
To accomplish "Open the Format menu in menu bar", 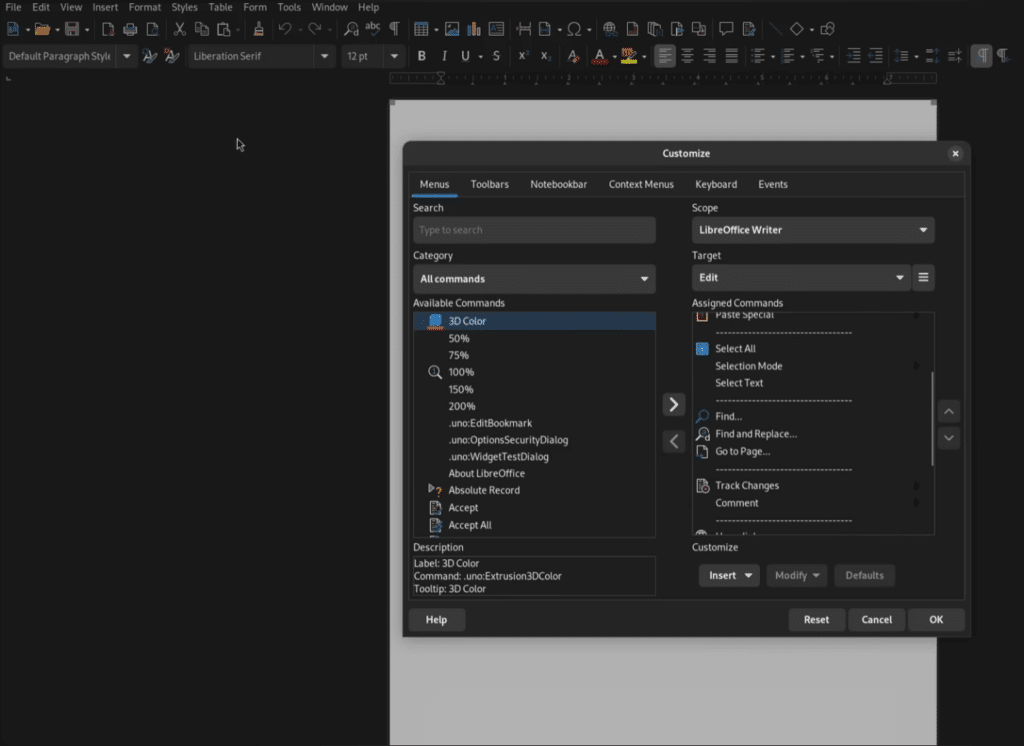I will 145,7.
